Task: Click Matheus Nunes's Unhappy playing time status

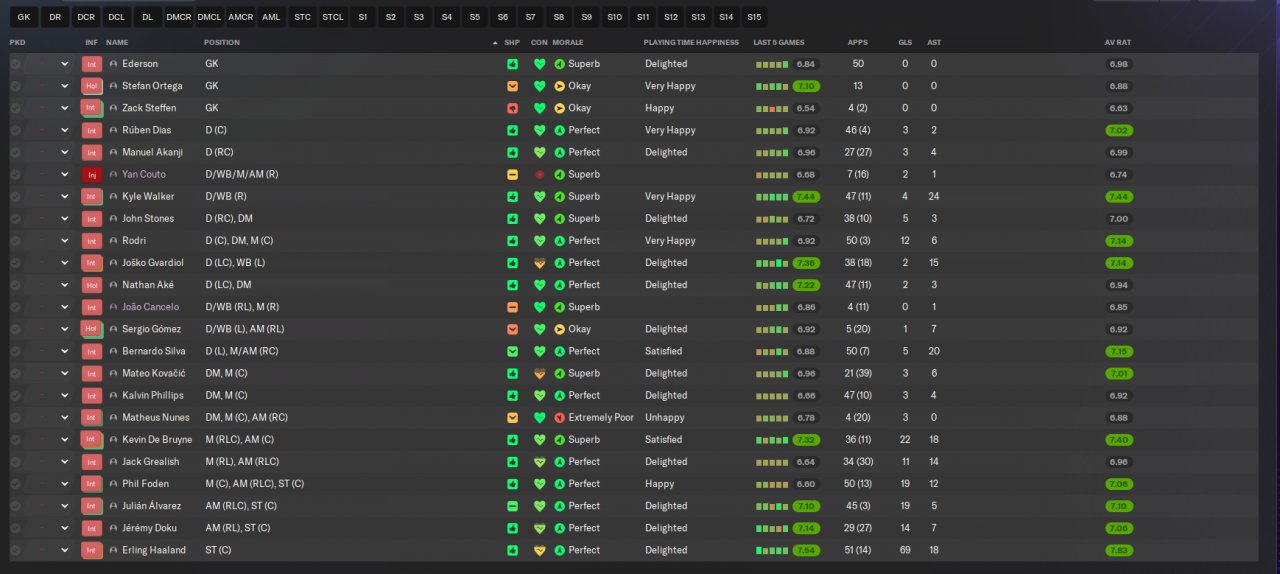Action: coord(666,418)
